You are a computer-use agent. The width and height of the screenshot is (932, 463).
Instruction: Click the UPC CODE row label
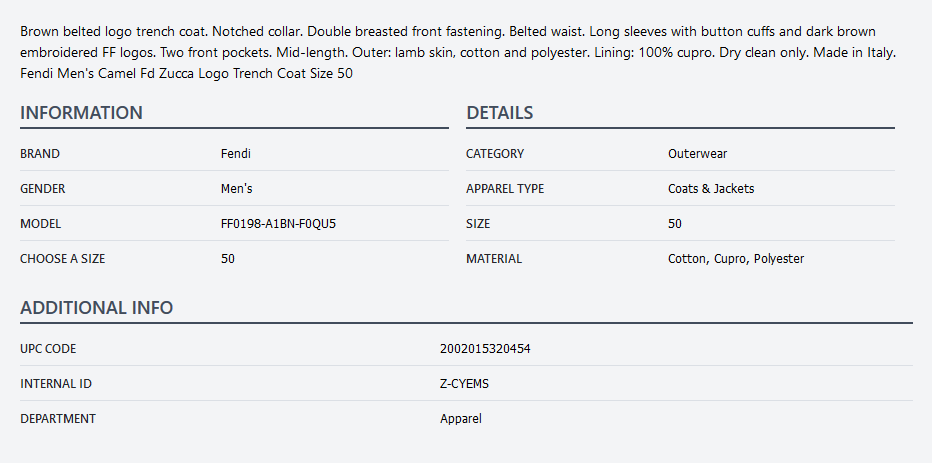point(48,349)
